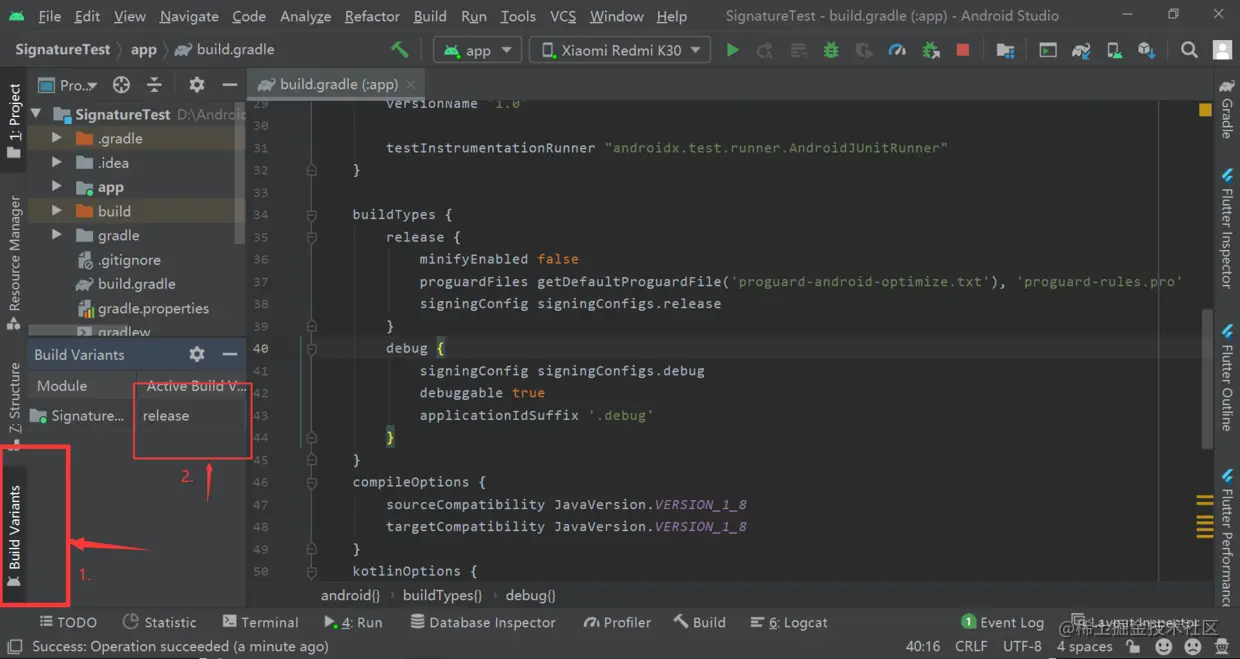This screenshot has width=1240, height=659.
Task: Expand the app module folder
Action: click(57, 187)
